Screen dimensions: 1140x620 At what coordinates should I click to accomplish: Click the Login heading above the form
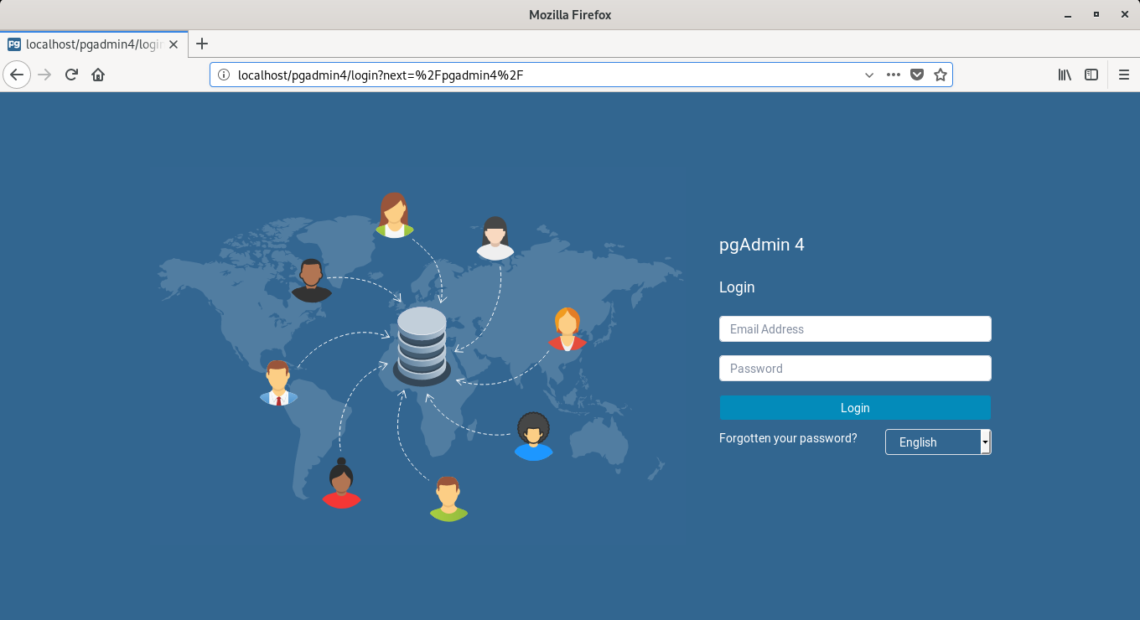[736, 287]
